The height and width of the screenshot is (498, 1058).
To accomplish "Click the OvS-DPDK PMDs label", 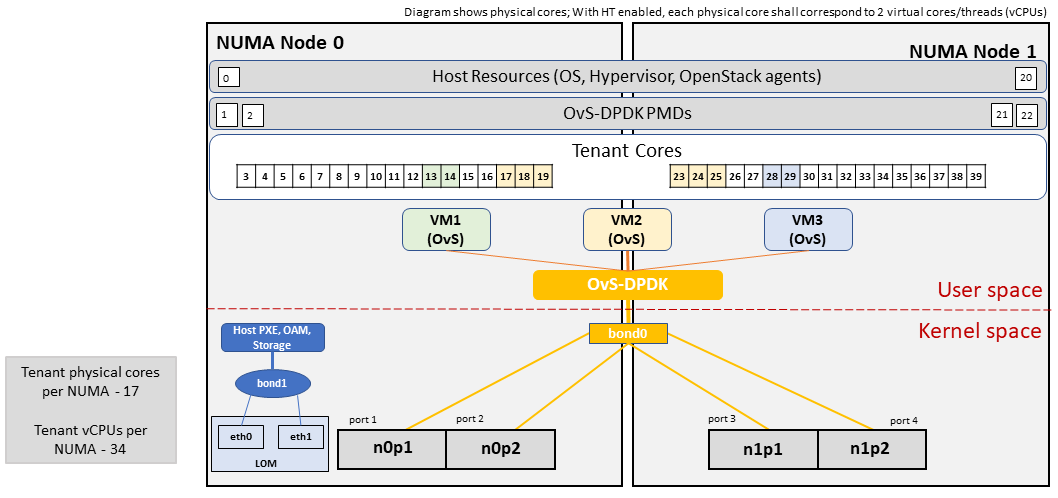I will coord(626,114).
